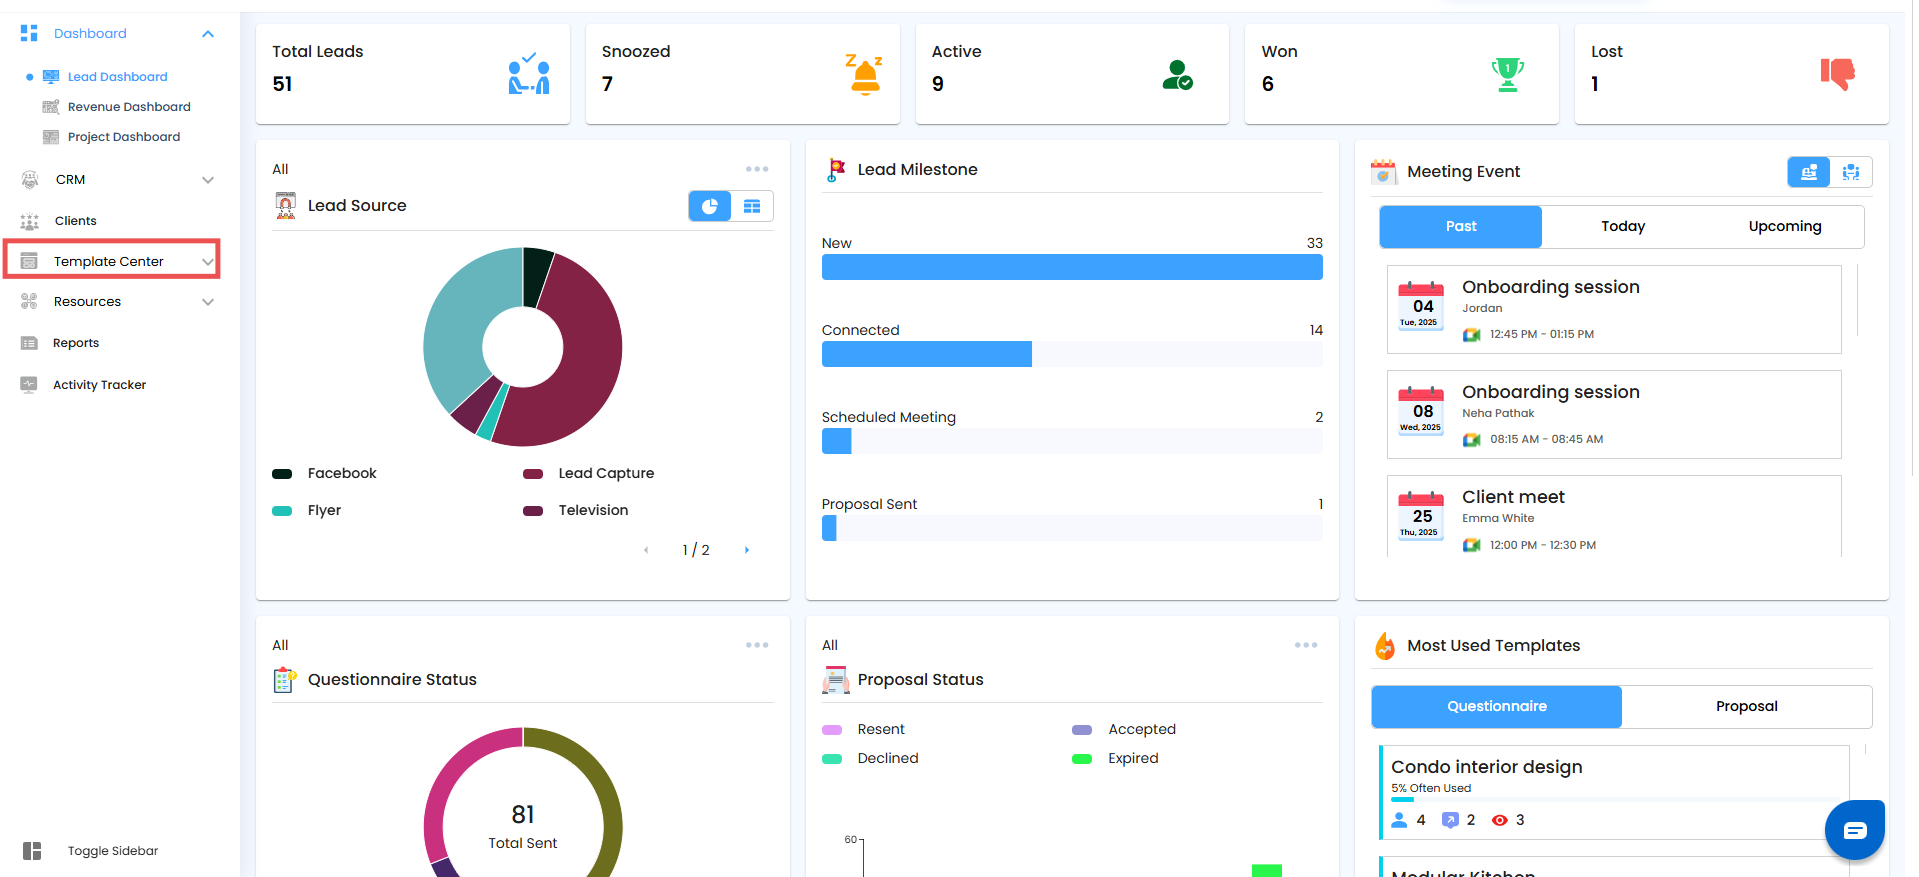Open the Onboarding session with Jordan card

(x=1613, y=309)
